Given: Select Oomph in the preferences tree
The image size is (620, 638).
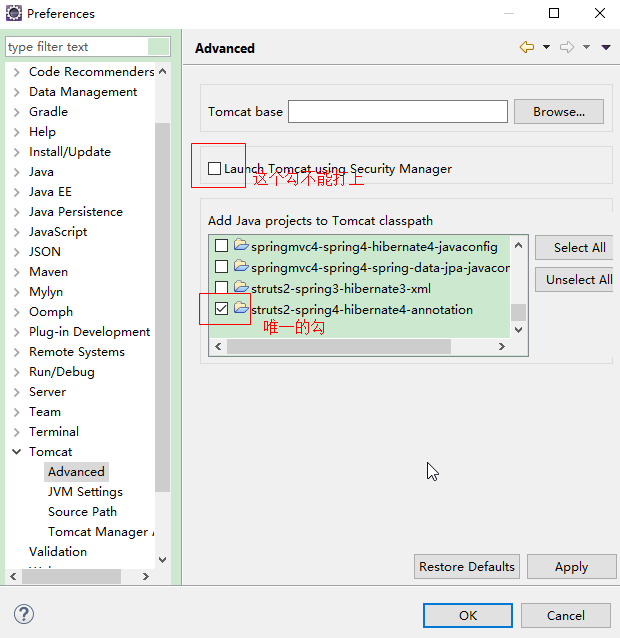Looking at the screenshot, I should coord(51,312).
